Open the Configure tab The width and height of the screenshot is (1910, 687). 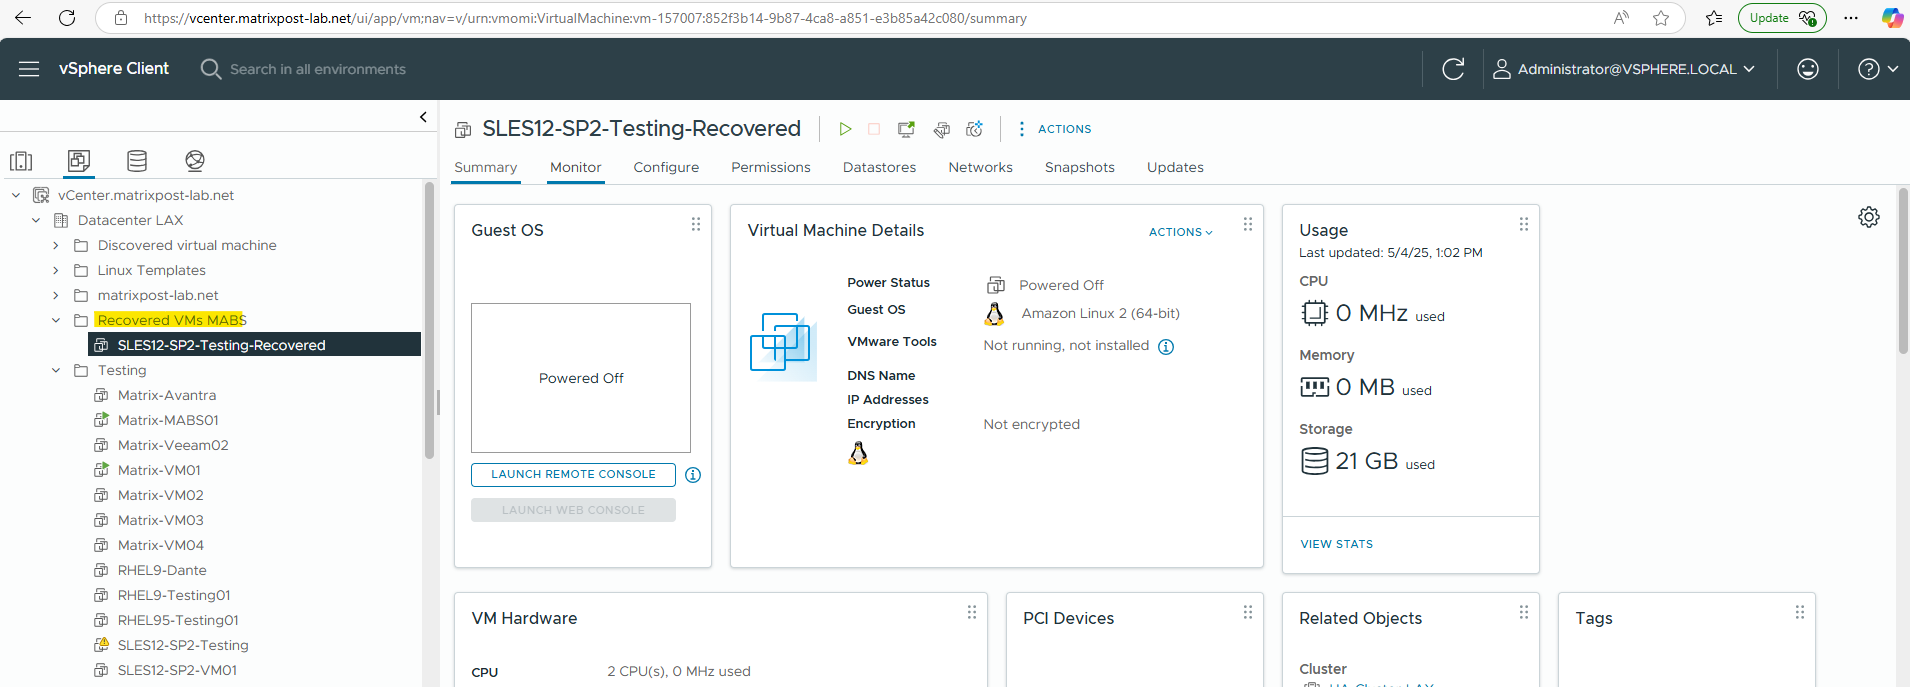(666, 167)
